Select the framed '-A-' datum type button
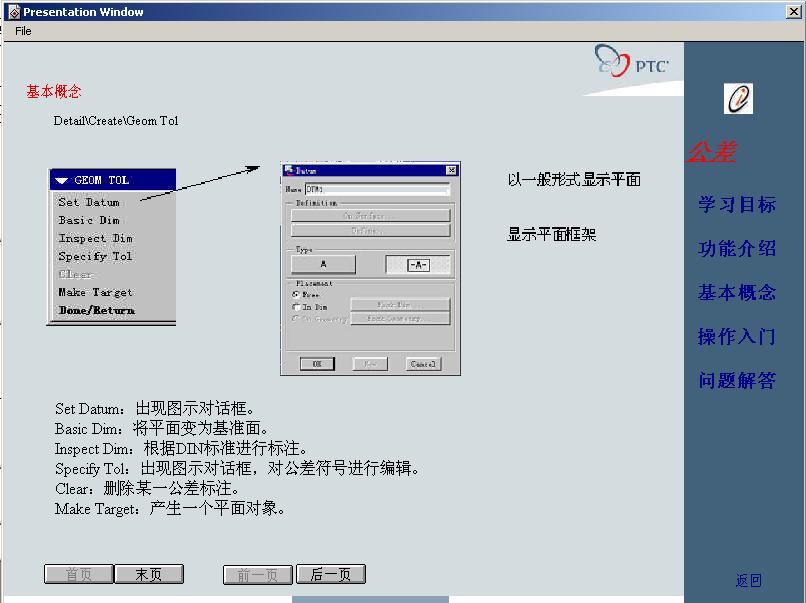The height and width of the screenshot is (603, 806). [x=418, y=265]
